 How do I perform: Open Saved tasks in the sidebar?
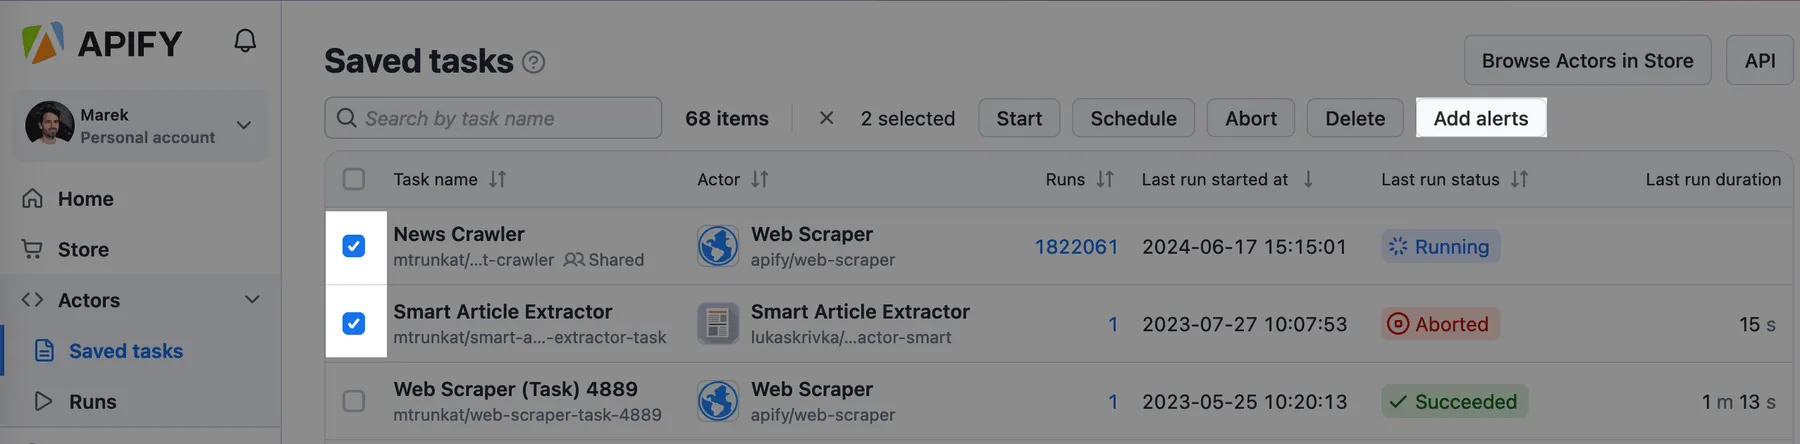point(126,351)
